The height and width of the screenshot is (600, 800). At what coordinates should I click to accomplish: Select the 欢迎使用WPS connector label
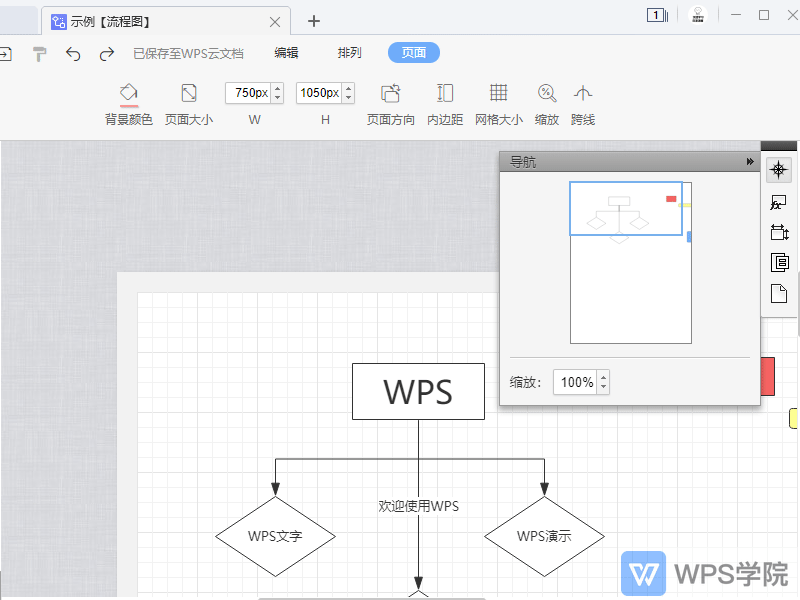pos(418,506)
